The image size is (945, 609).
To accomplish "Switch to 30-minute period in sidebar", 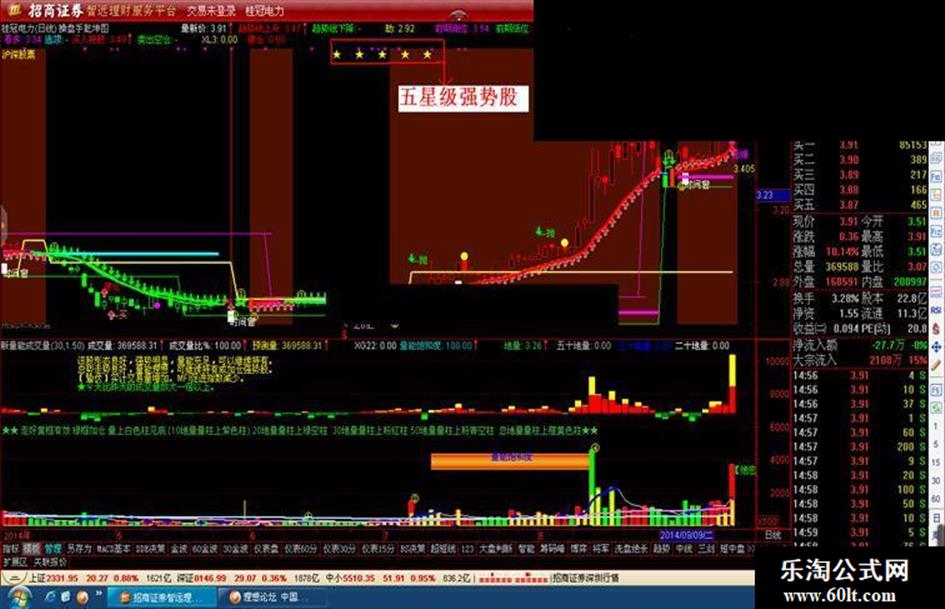I will [x=935, y=479].
